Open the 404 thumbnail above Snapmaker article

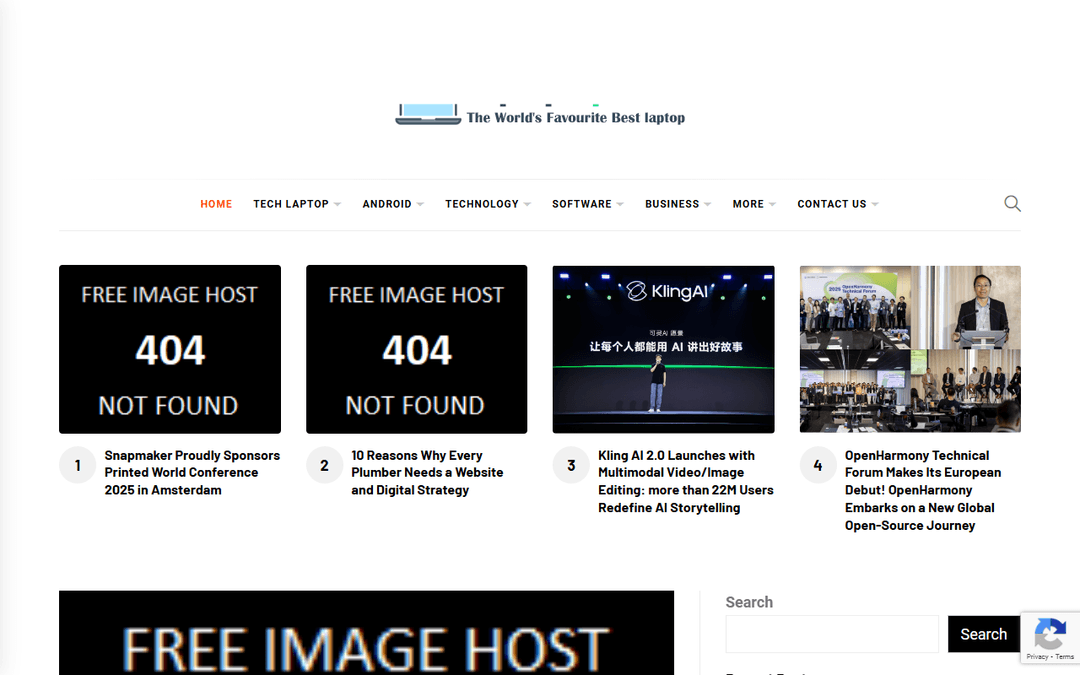tap(170, 349)
